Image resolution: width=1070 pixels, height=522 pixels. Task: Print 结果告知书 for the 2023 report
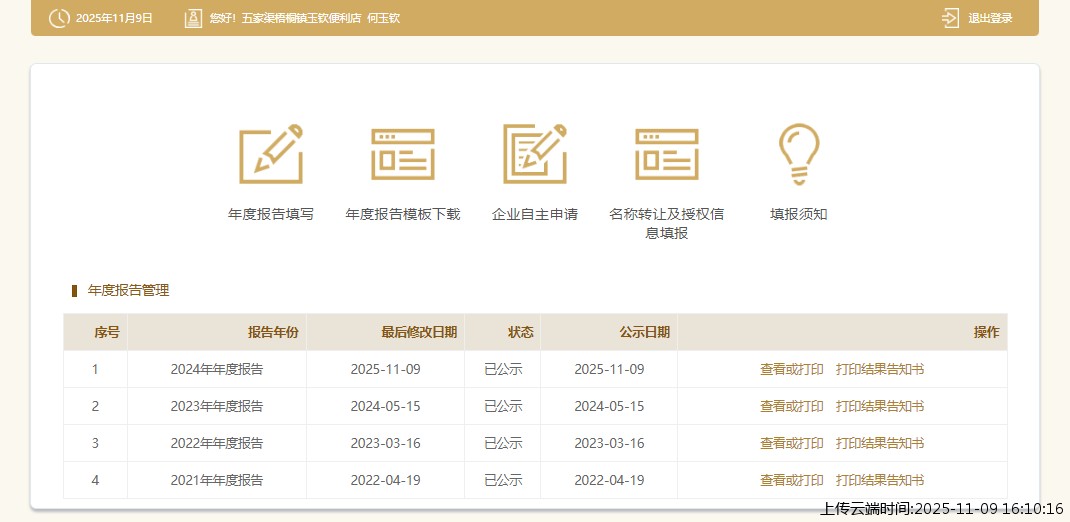[x=880, y=406]
